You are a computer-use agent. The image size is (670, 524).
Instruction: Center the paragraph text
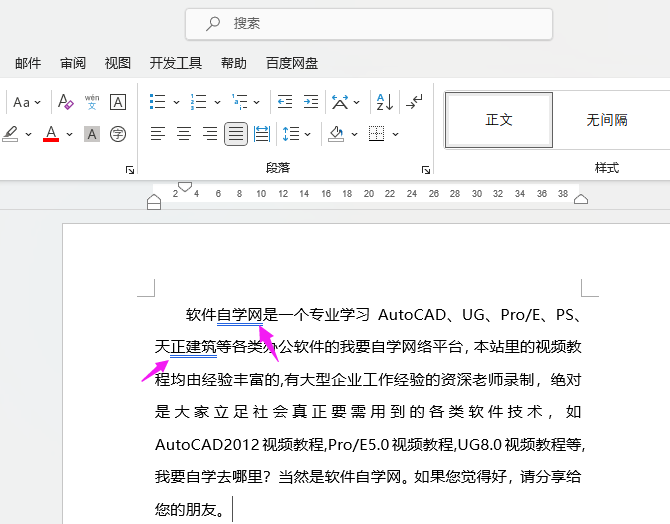pyautogui.click(x=184, y=134)
